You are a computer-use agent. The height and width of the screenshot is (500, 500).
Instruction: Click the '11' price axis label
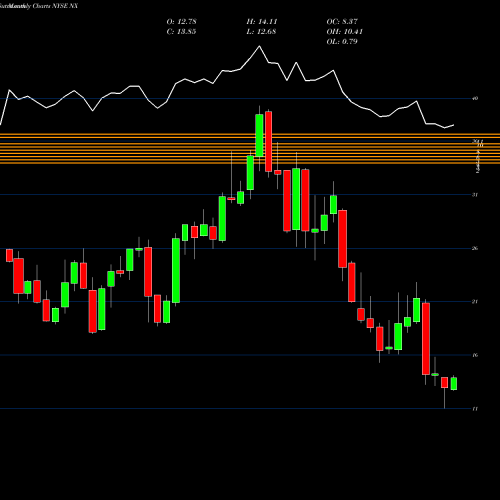coord(475,409)
